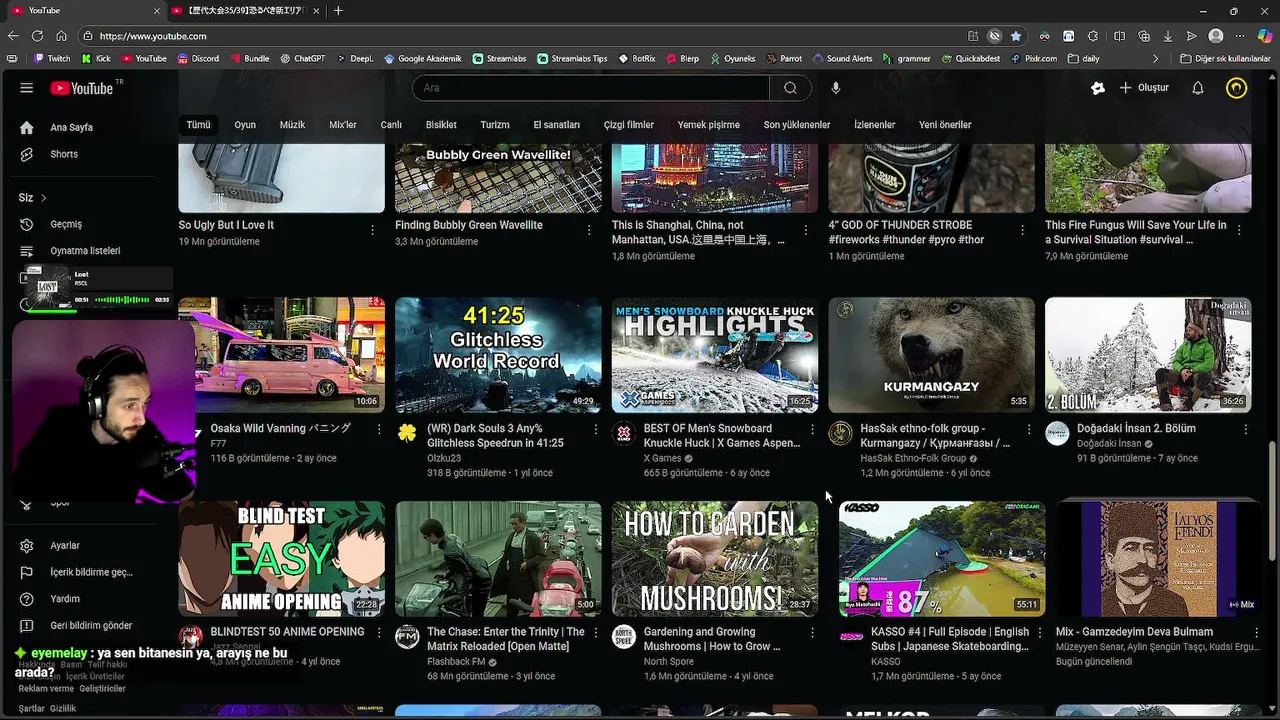Image resolution: width=1280 pixels, height=720 pixels.
Task: Open options for This is Shanghai video
Action: [806, 230]
